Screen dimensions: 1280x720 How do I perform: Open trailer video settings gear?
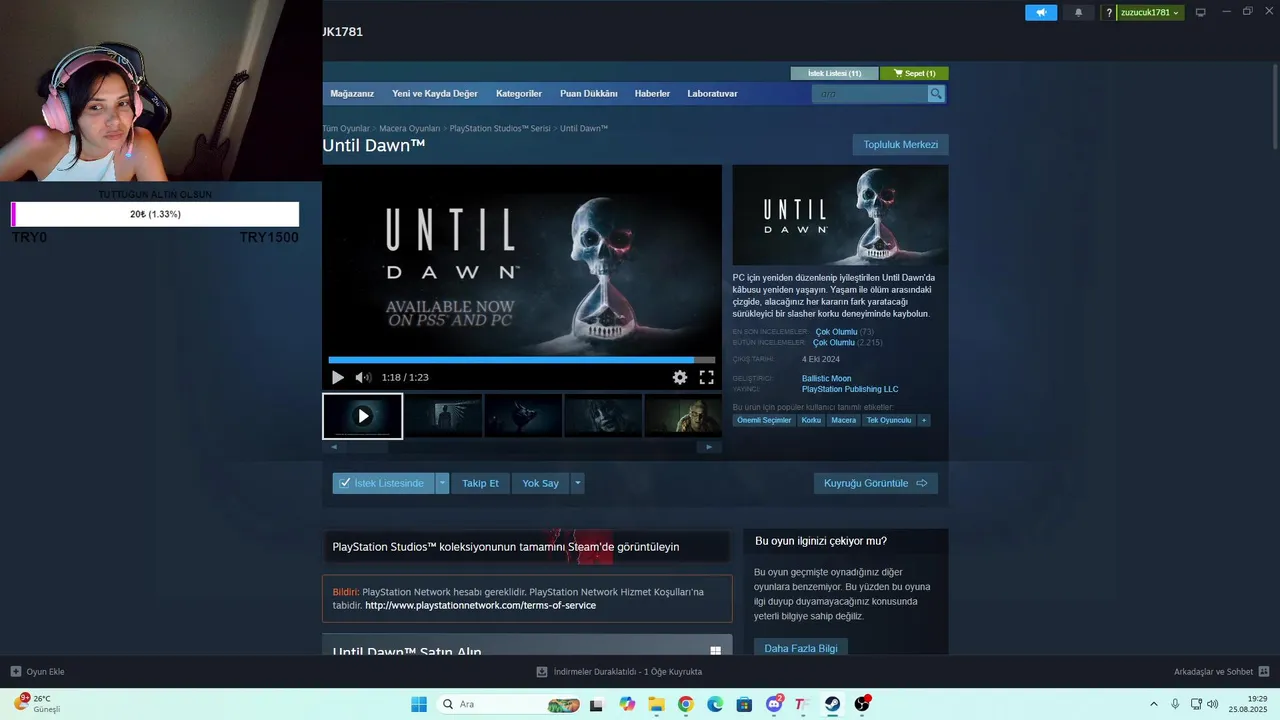680,377
